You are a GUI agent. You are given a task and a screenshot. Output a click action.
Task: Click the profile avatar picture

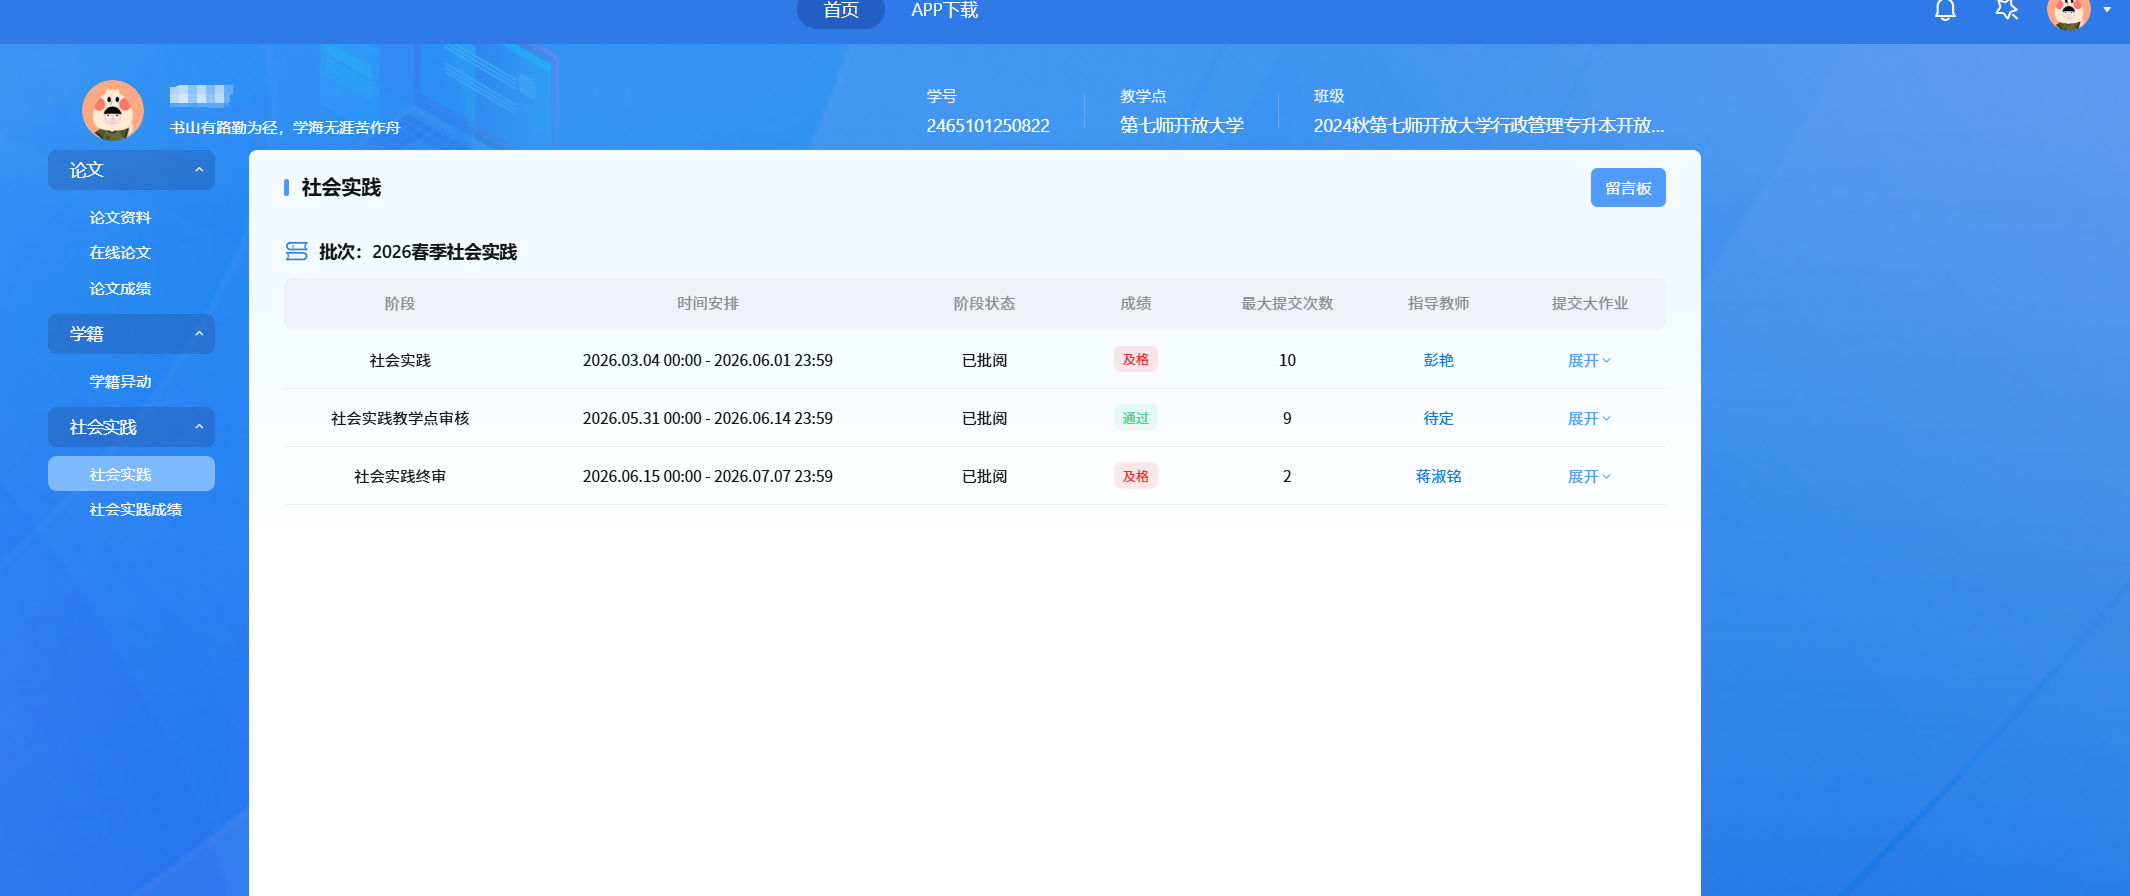pos(113,111)
